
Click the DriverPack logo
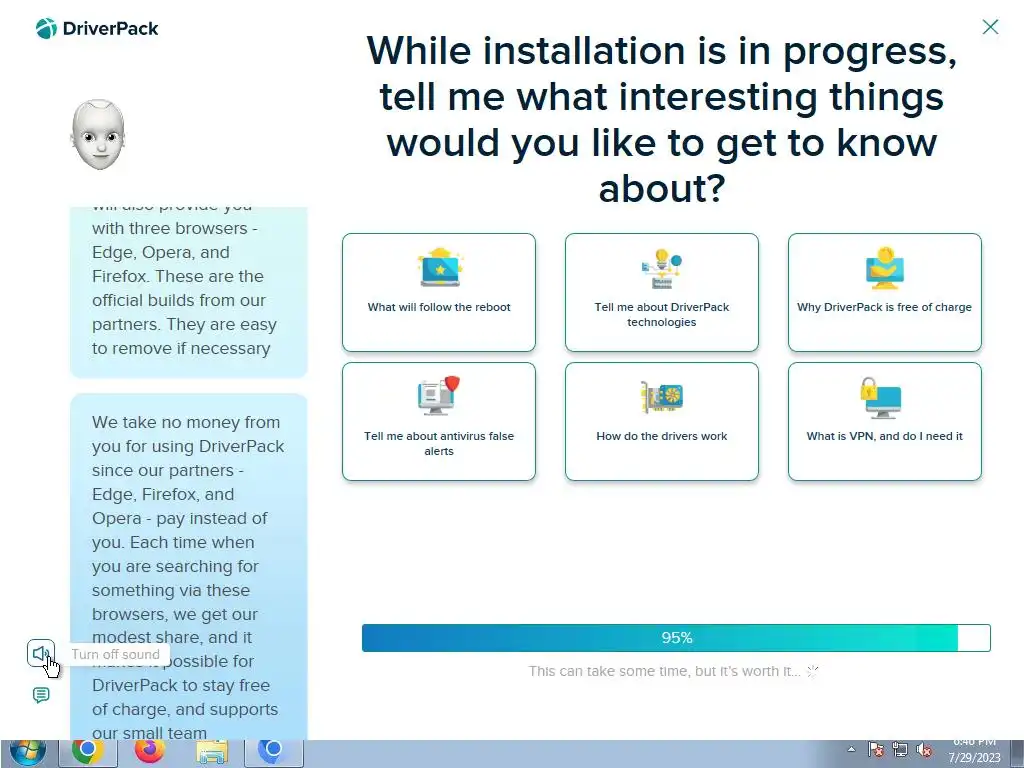click(x=97, y=29)
